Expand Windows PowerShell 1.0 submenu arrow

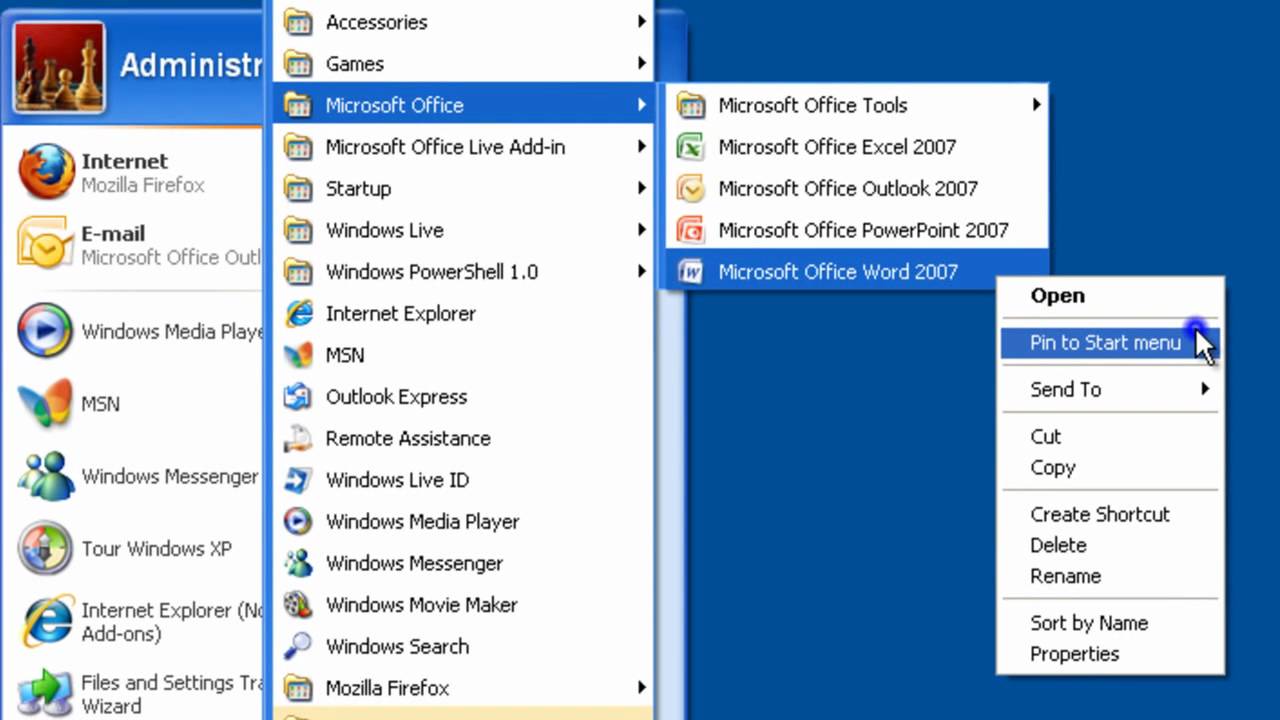pyautogui.click(x=642, y=272)
